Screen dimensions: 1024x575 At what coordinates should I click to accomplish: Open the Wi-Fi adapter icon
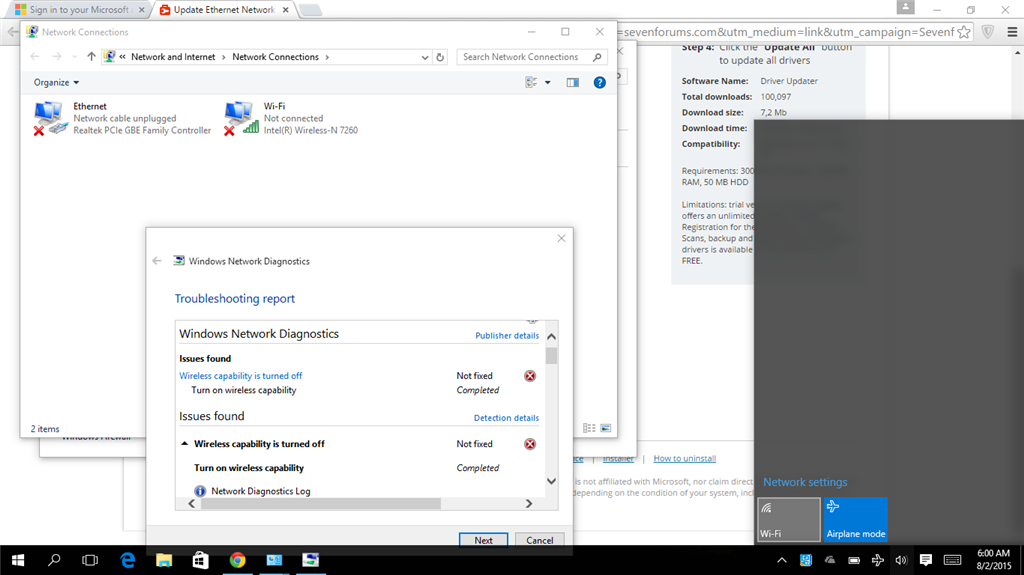click(x=241, y=118)
